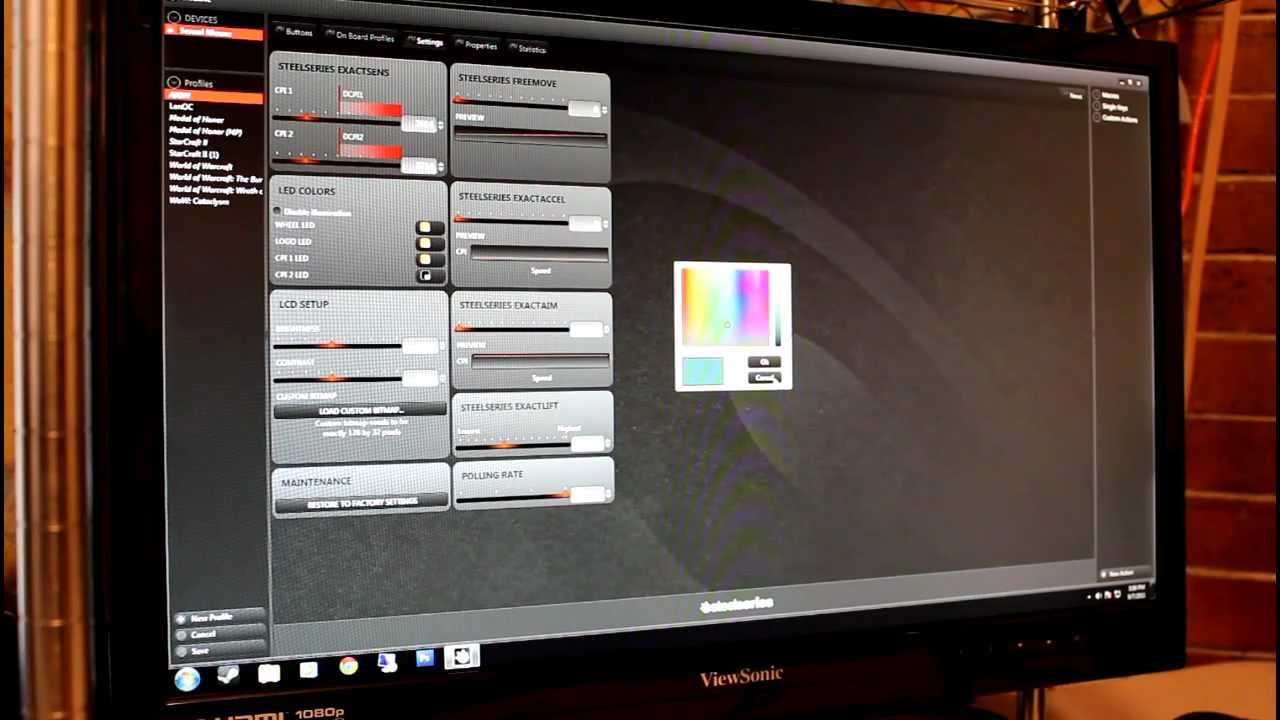Click the ExactAccel value stepper arrows
The width and height of the screenshot is (1280, 720).
click(605, 224)
